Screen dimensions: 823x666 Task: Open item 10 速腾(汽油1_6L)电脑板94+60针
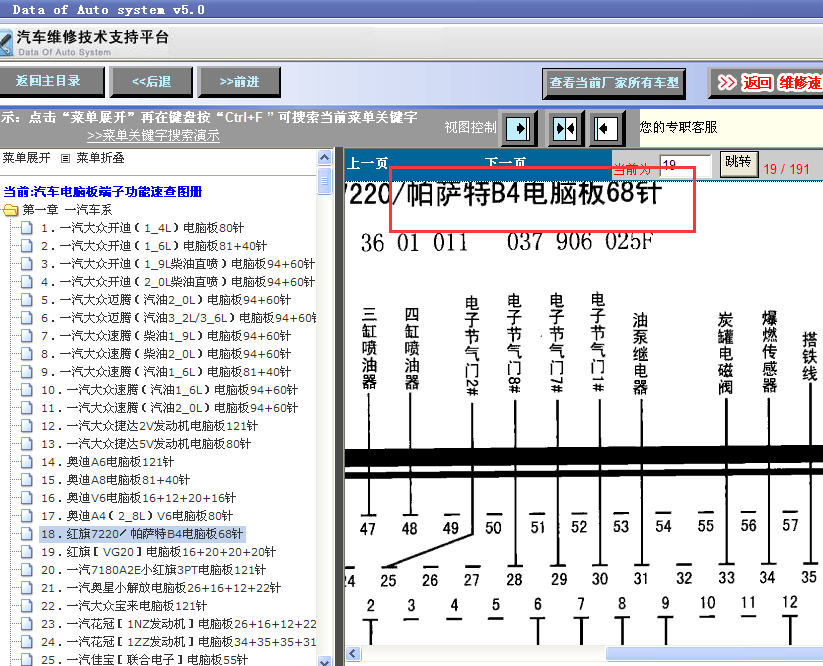coord(170,390)
